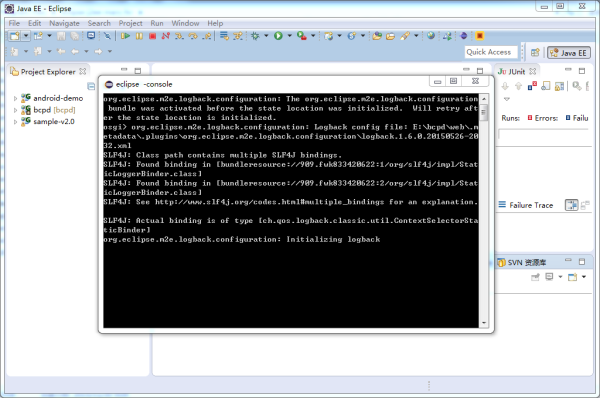
Task: Toggle Skip All Breakpoints icon
Action: (x=107, y=36)
